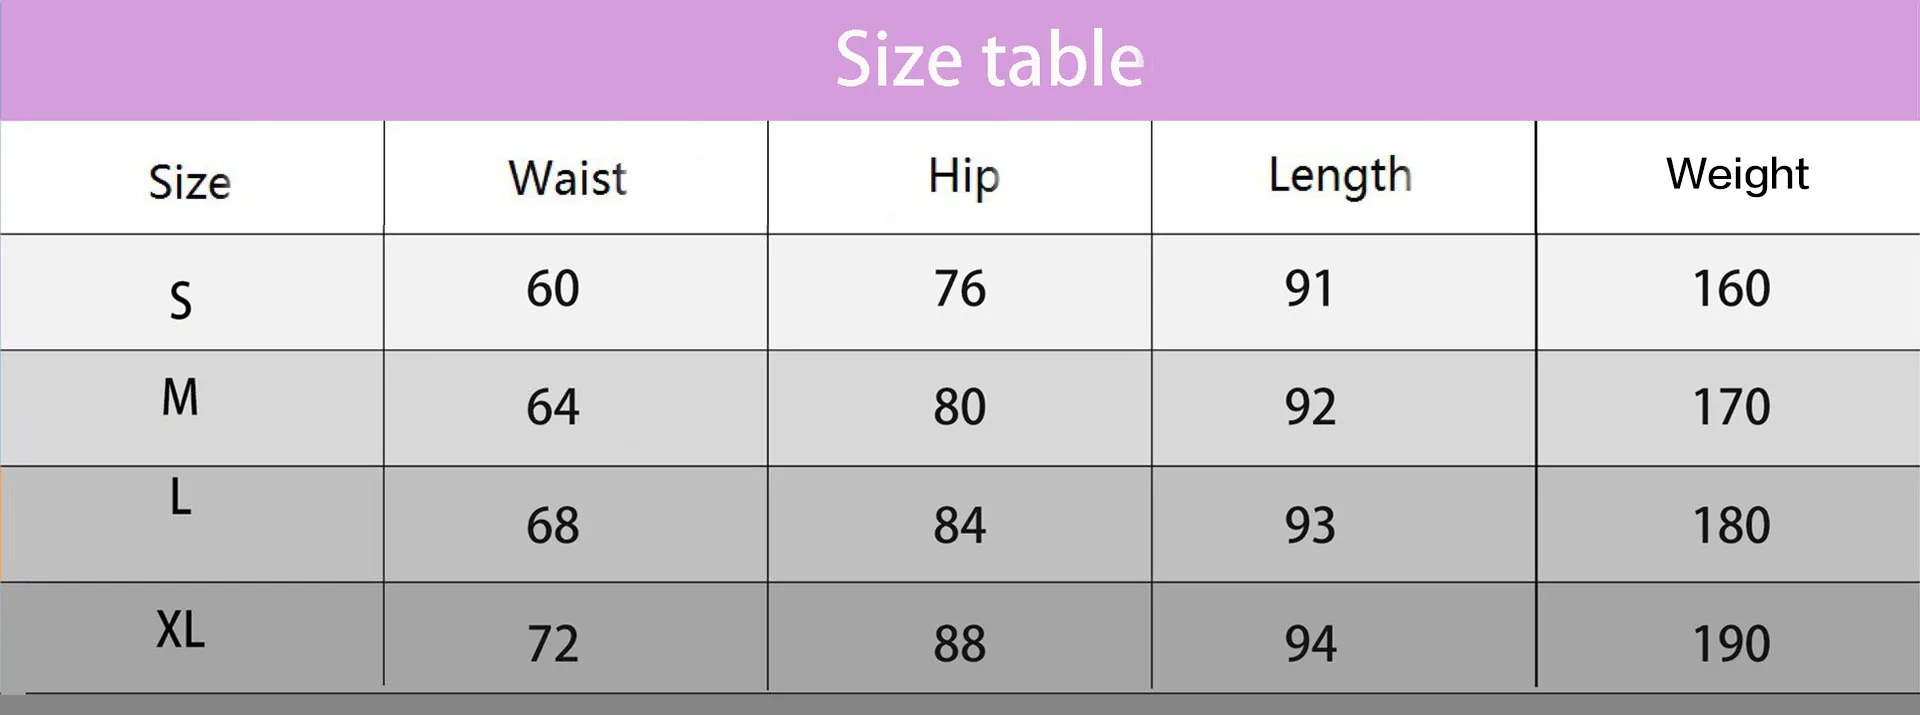Viewport: 1920px width, 715px height.
Task: Click weight value 160 cell
Action: coord(1731,289)
